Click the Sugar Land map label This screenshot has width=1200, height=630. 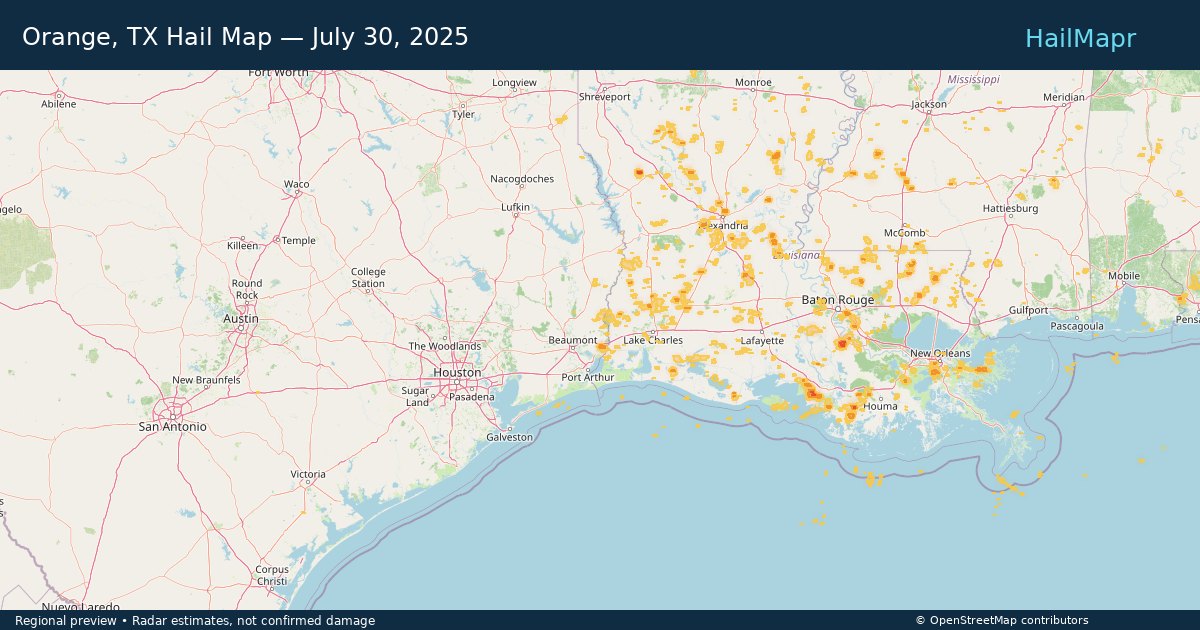click(x=417, y=396)
